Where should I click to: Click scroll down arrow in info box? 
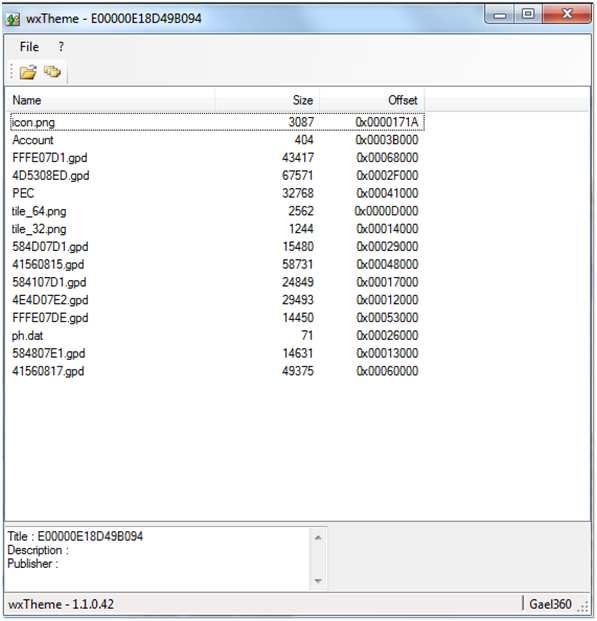pyautogui.click(x=318, y=581)
